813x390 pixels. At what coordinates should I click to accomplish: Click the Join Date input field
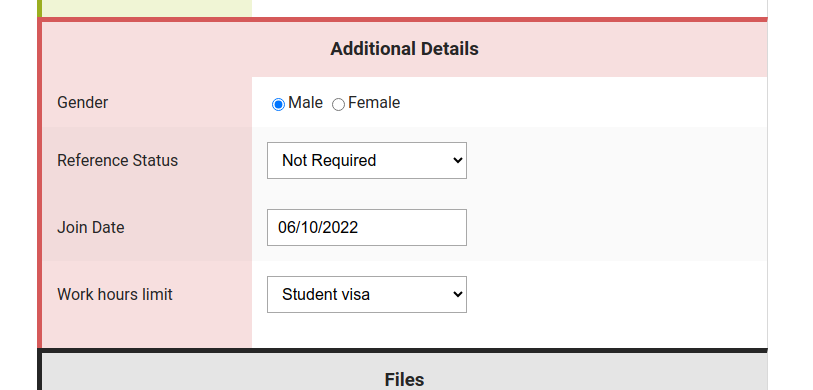pyautogui.click(x=367, y=228)
